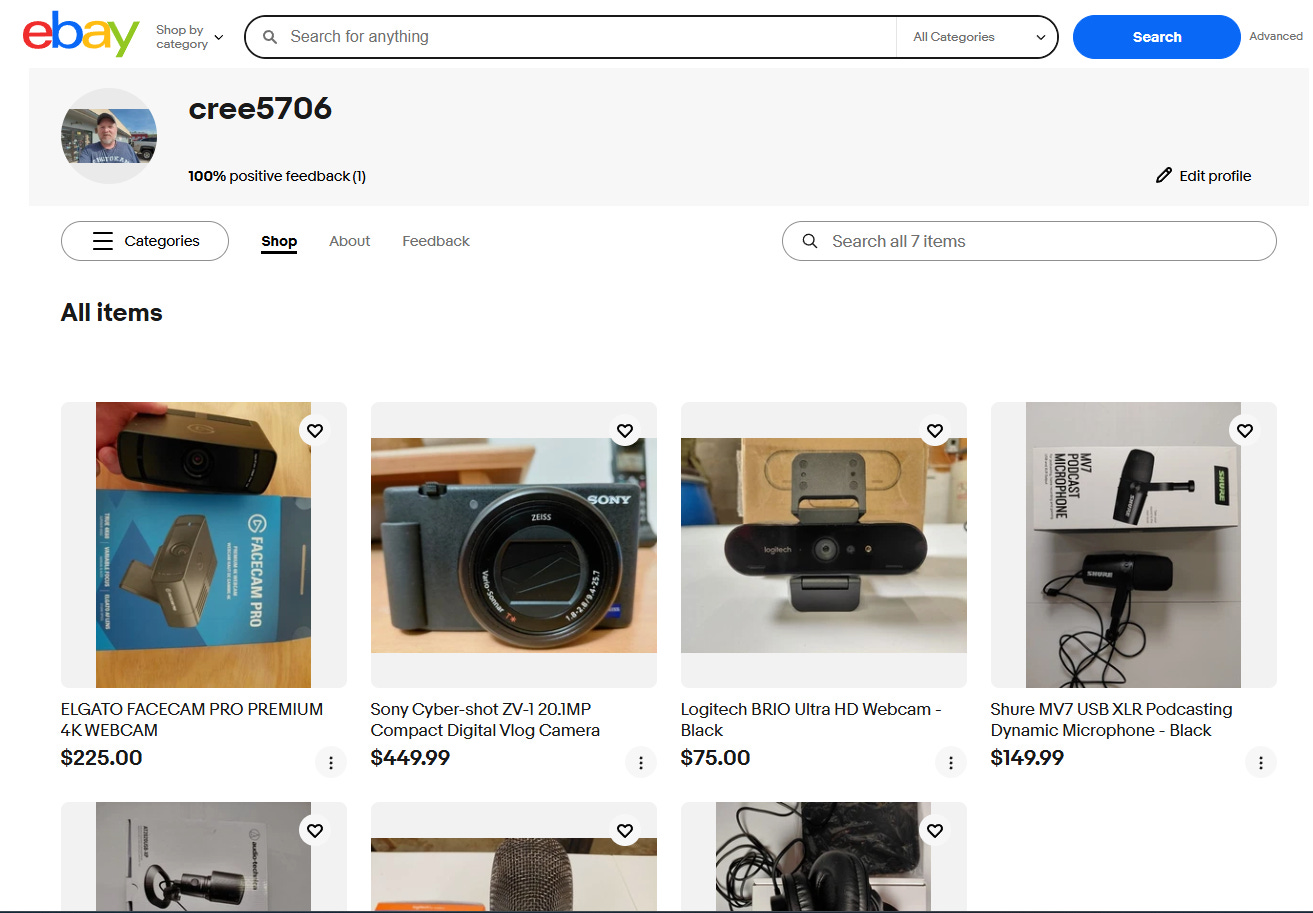Click the magnifier icon in store search
This screenshot has width=1313, height=913.
[811, 241]
